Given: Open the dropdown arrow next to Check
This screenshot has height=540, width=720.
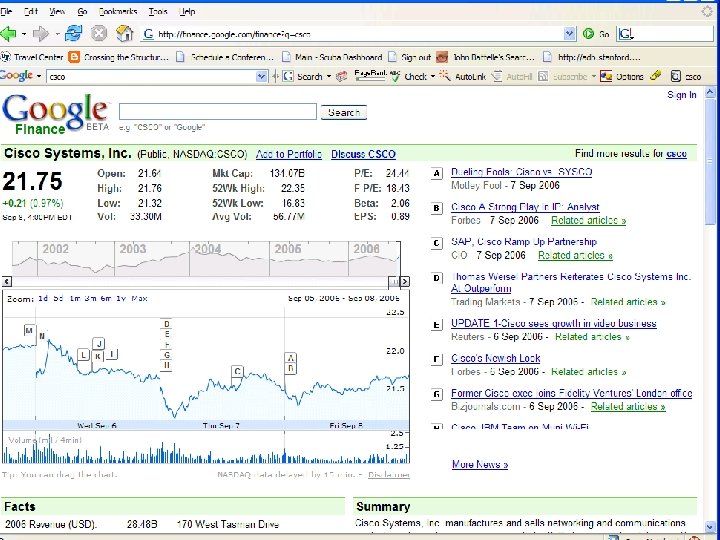Looking at the screenshot, I should (433, 76).
